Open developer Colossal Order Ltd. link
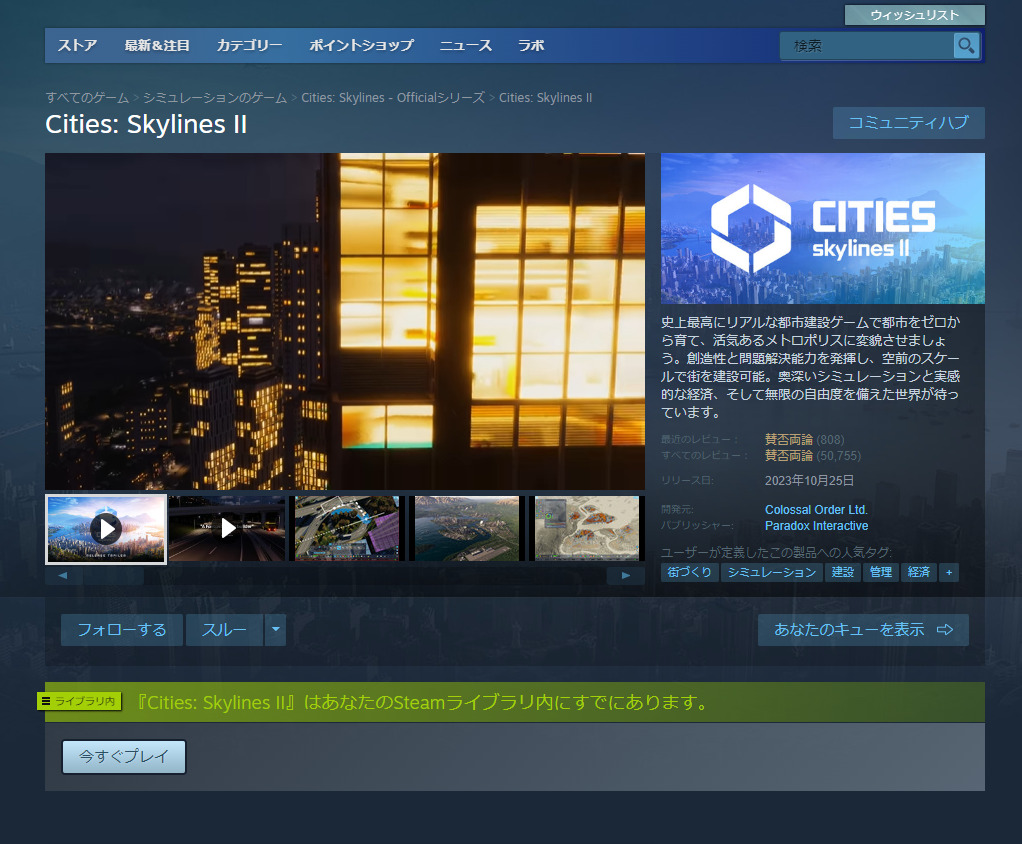This screenshot has width=1022, height=844. pos(816,510)
